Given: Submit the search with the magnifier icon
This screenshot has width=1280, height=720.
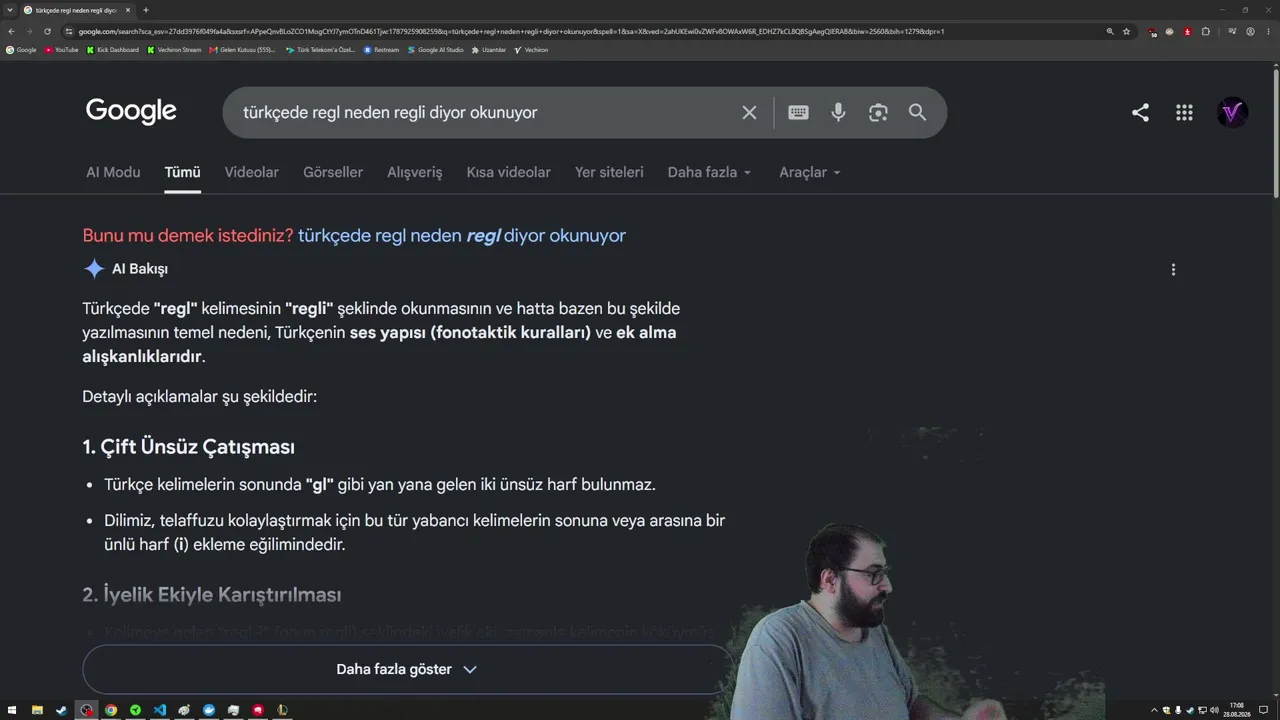Looking at the screenshot, I should pos(917,112).
